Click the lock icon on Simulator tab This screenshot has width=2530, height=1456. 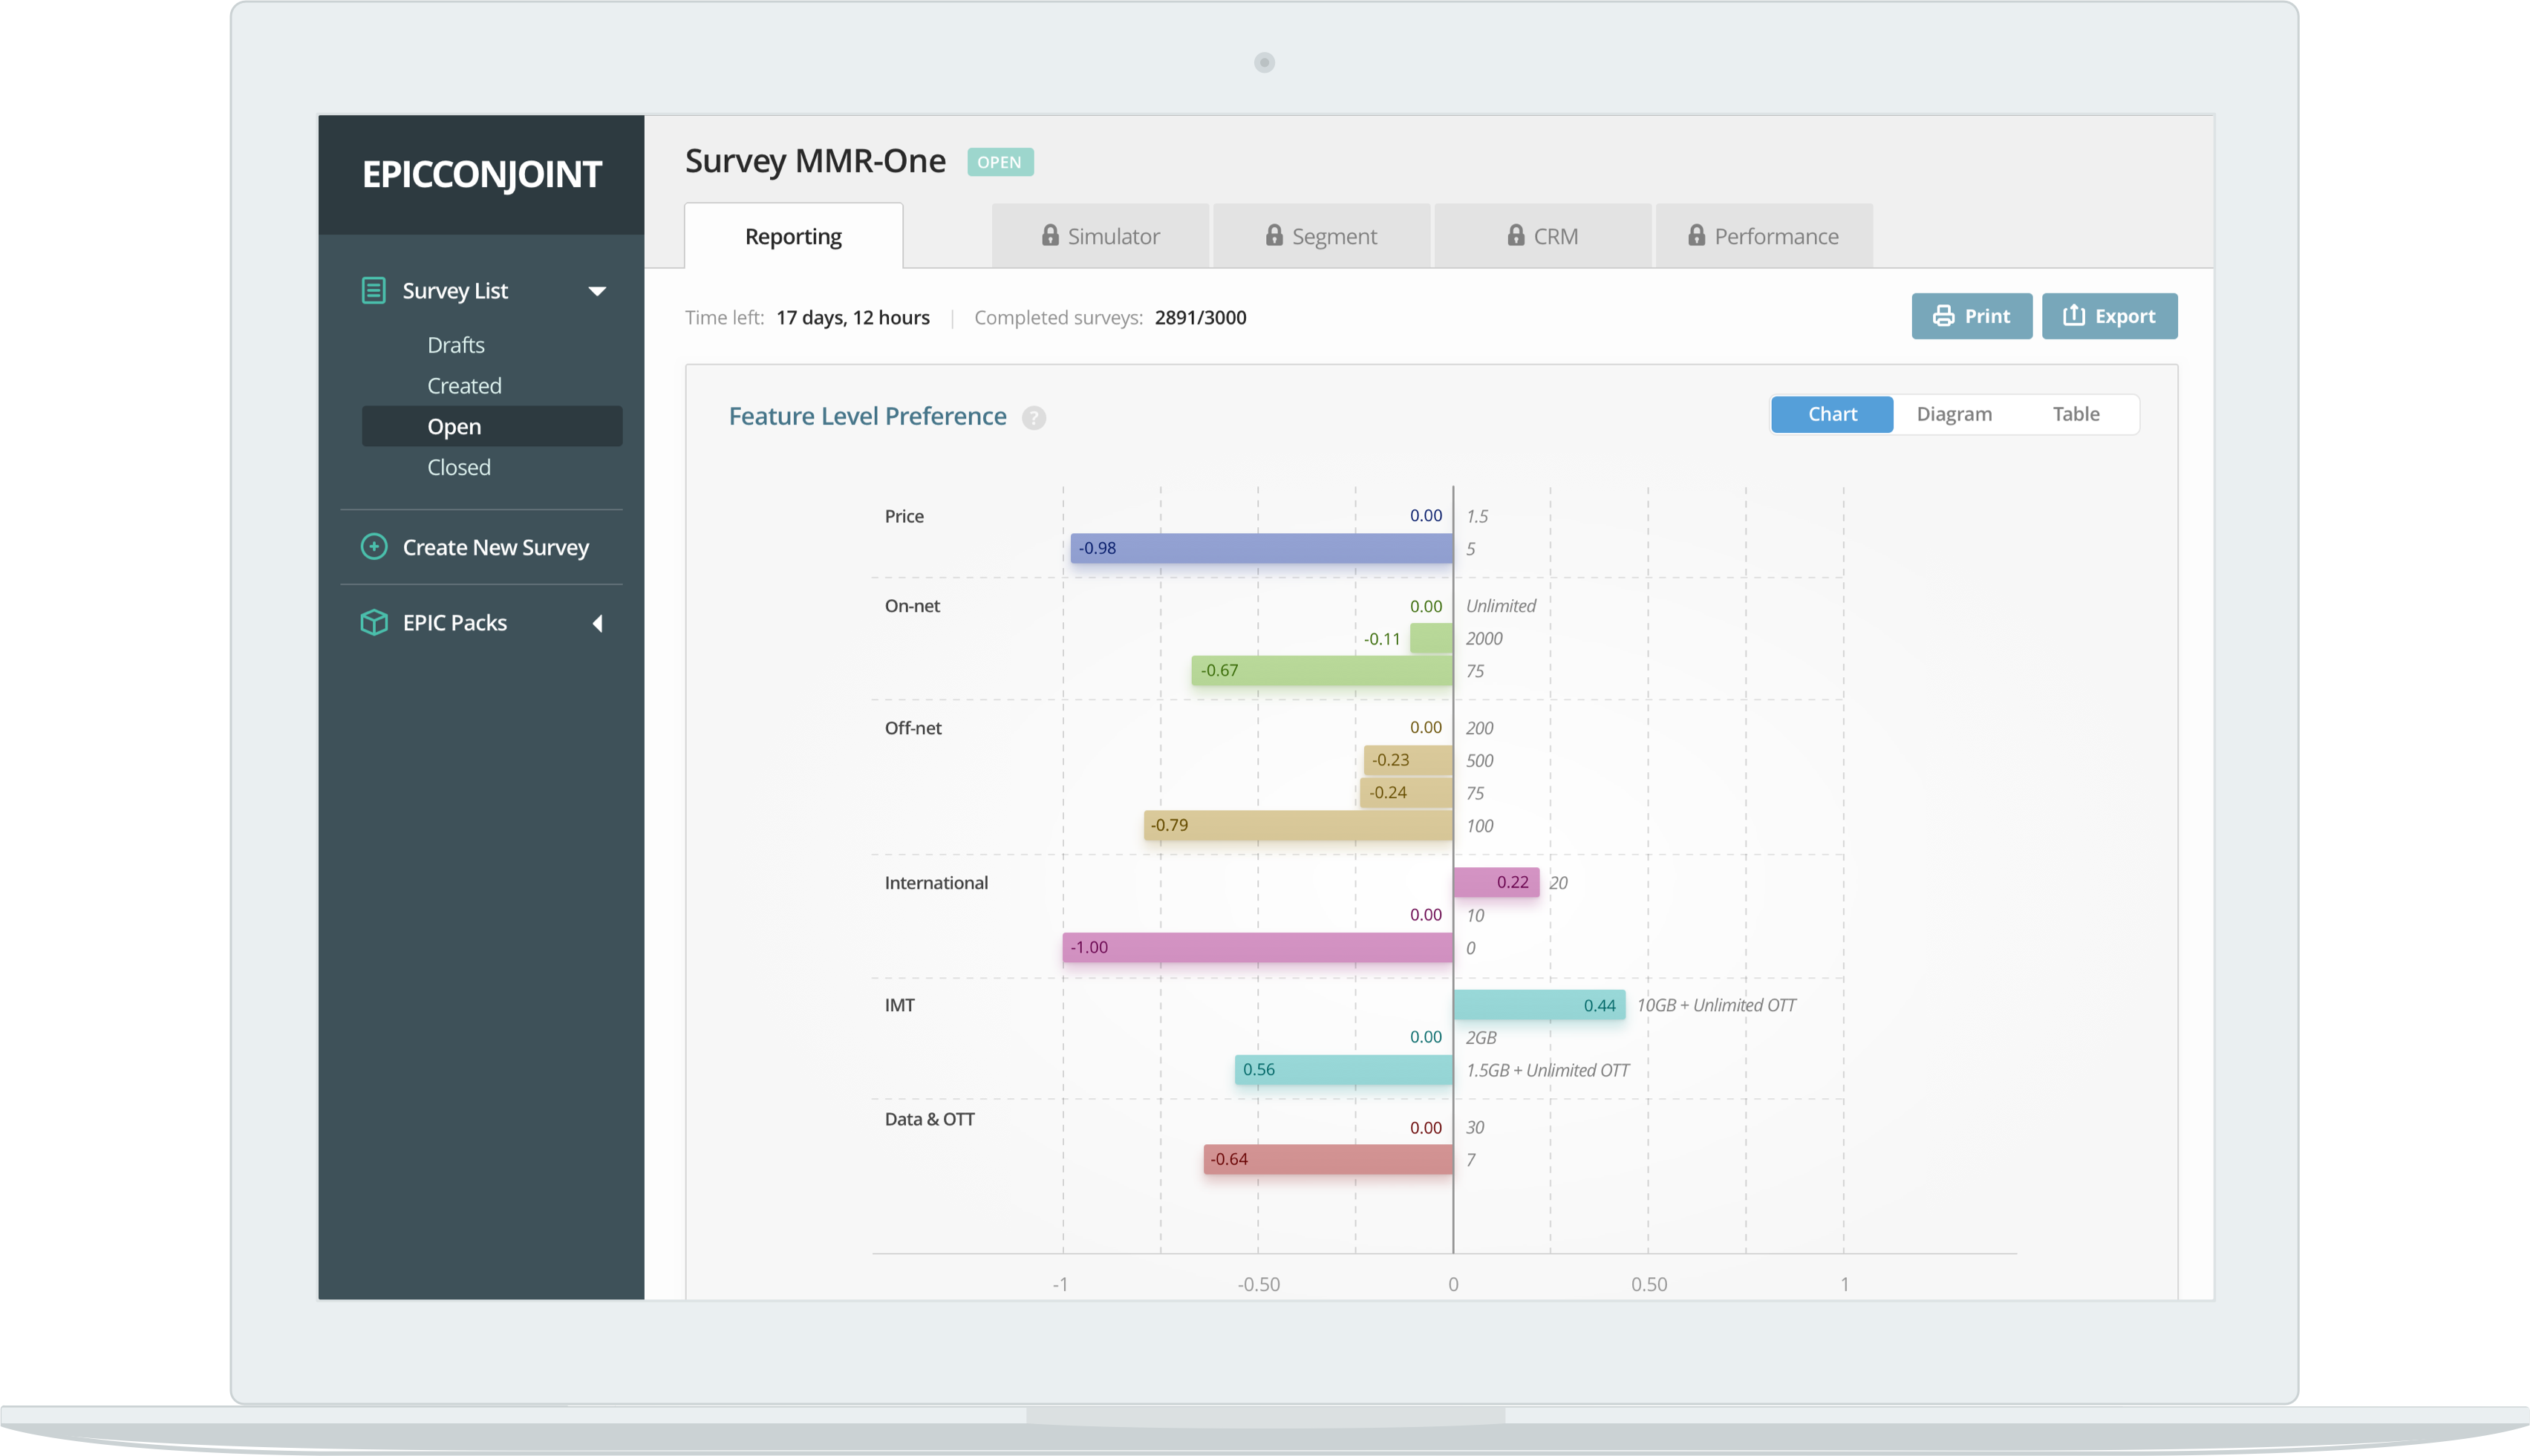pyautogui.click(x=1050, y=235)
